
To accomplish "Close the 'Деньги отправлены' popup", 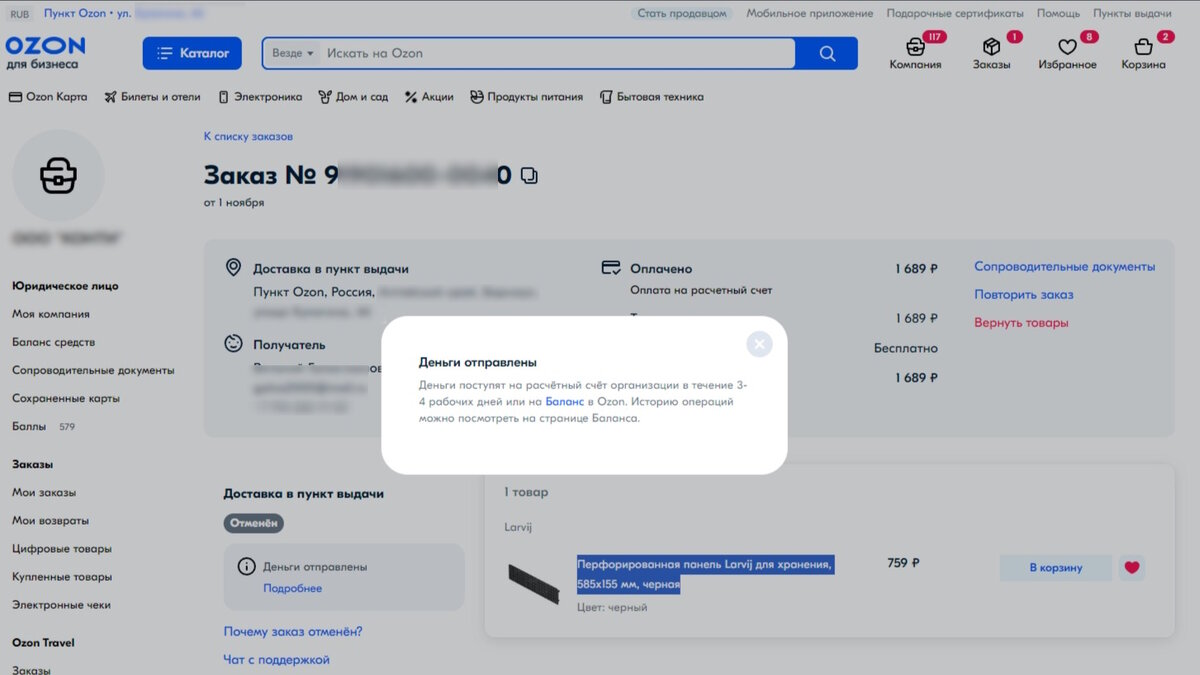I will [759, 344].
